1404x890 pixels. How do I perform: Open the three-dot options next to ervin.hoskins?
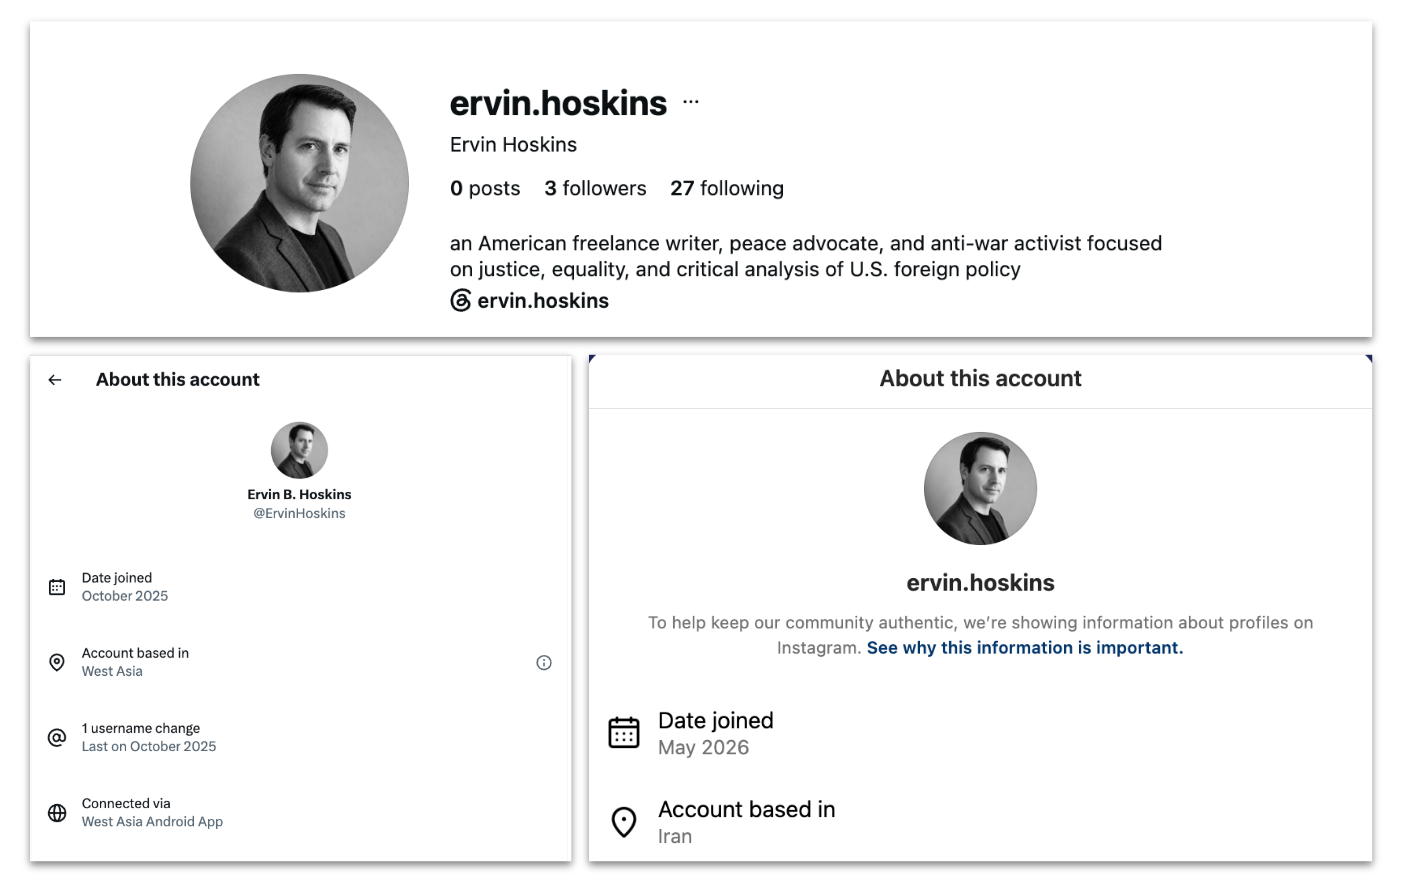[691, 102]
